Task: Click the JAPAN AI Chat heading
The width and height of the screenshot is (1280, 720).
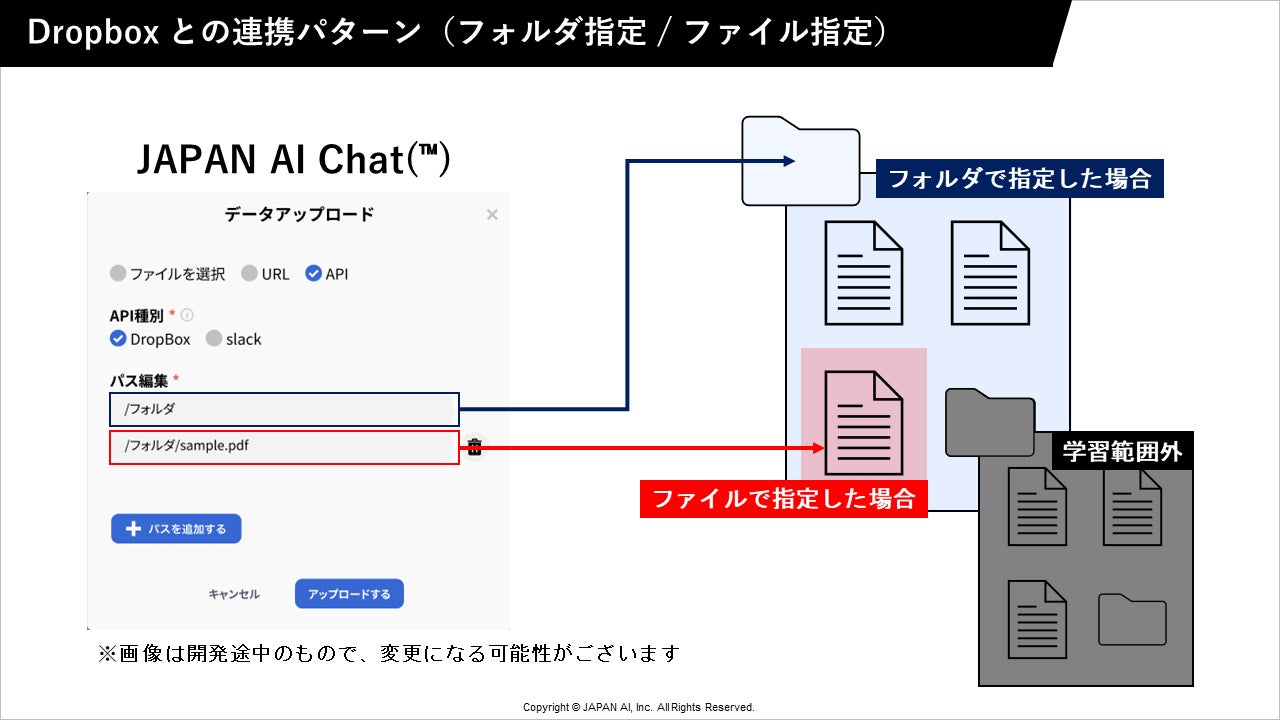Action: pyautogui.click(x=293, y=159)
